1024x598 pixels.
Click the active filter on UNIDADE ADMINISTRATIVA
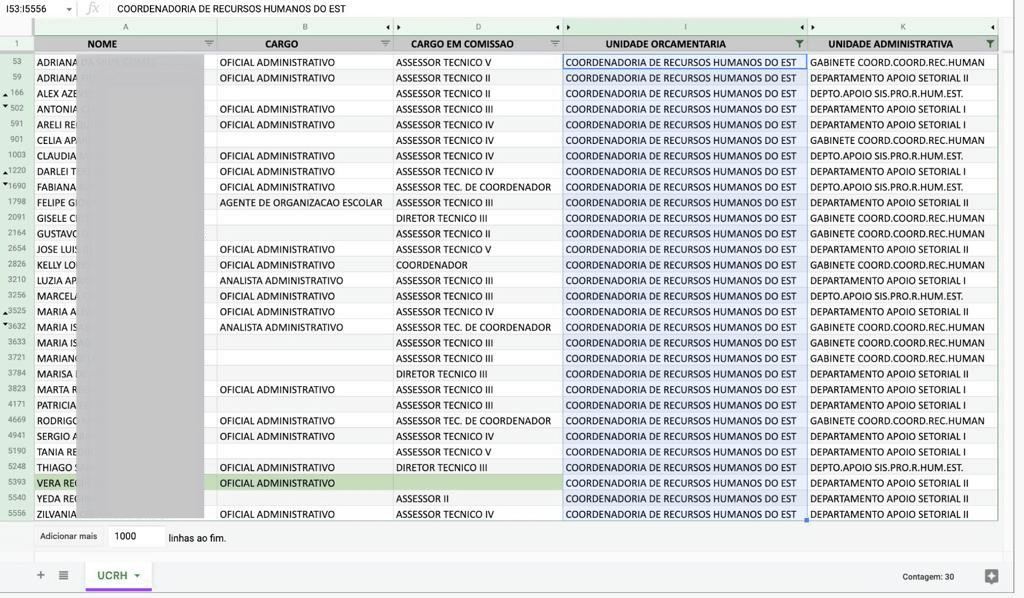990,44
